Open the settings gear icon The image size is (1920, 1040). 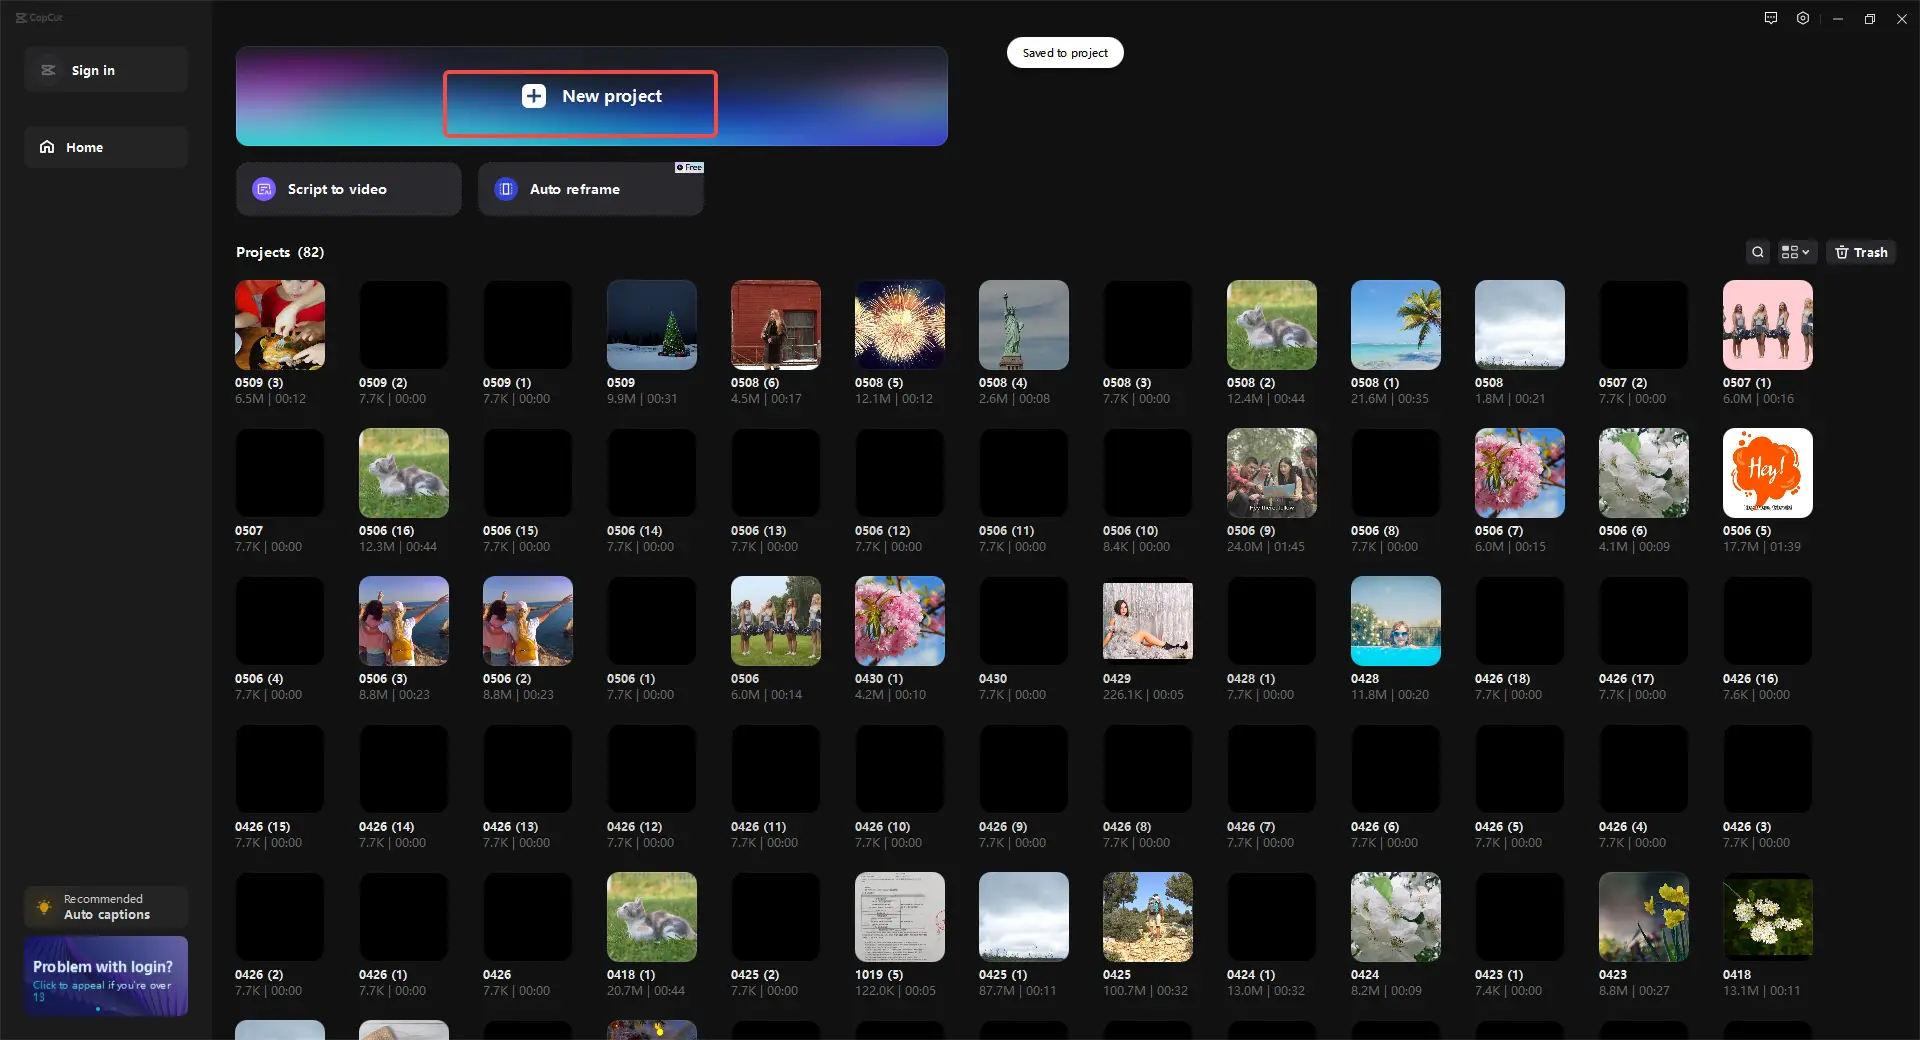(x=1802, y=18)
